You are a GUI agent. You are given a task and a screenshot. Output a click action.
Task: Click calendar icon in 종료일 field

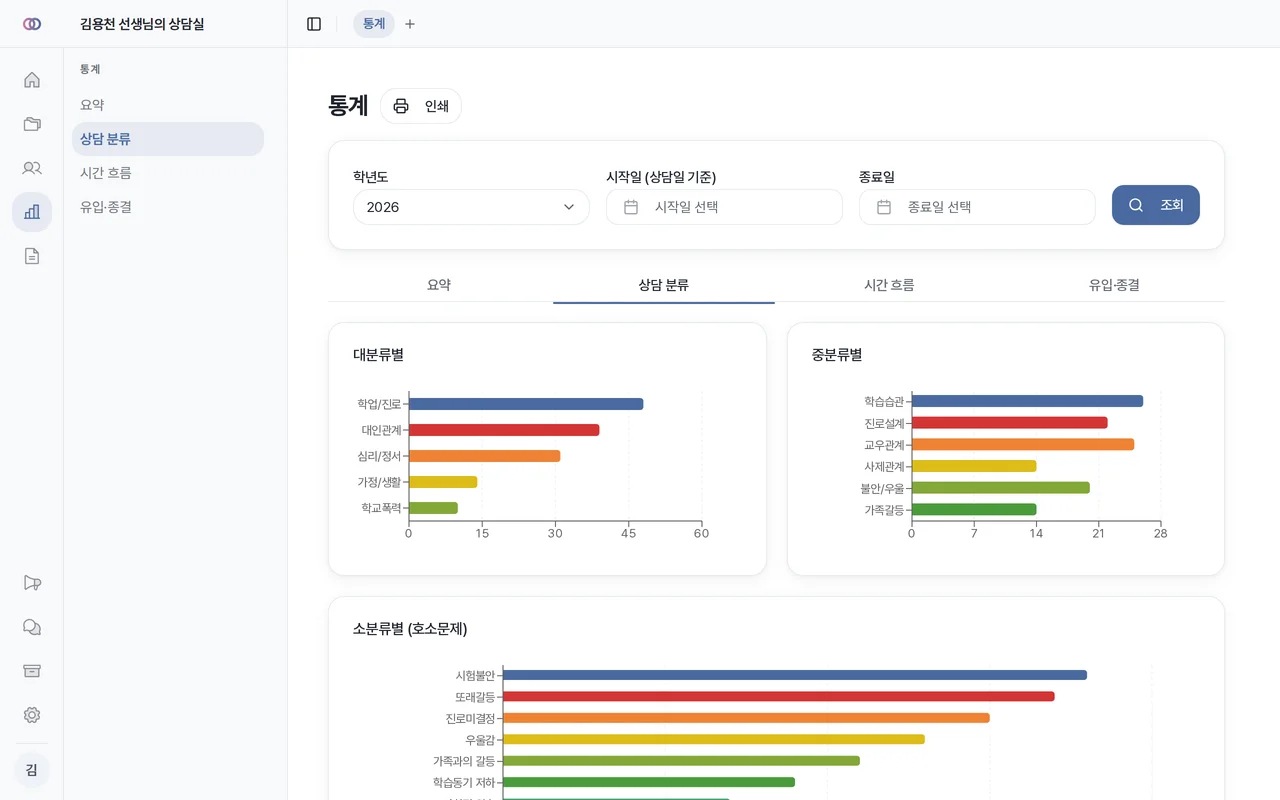(884, 207)
